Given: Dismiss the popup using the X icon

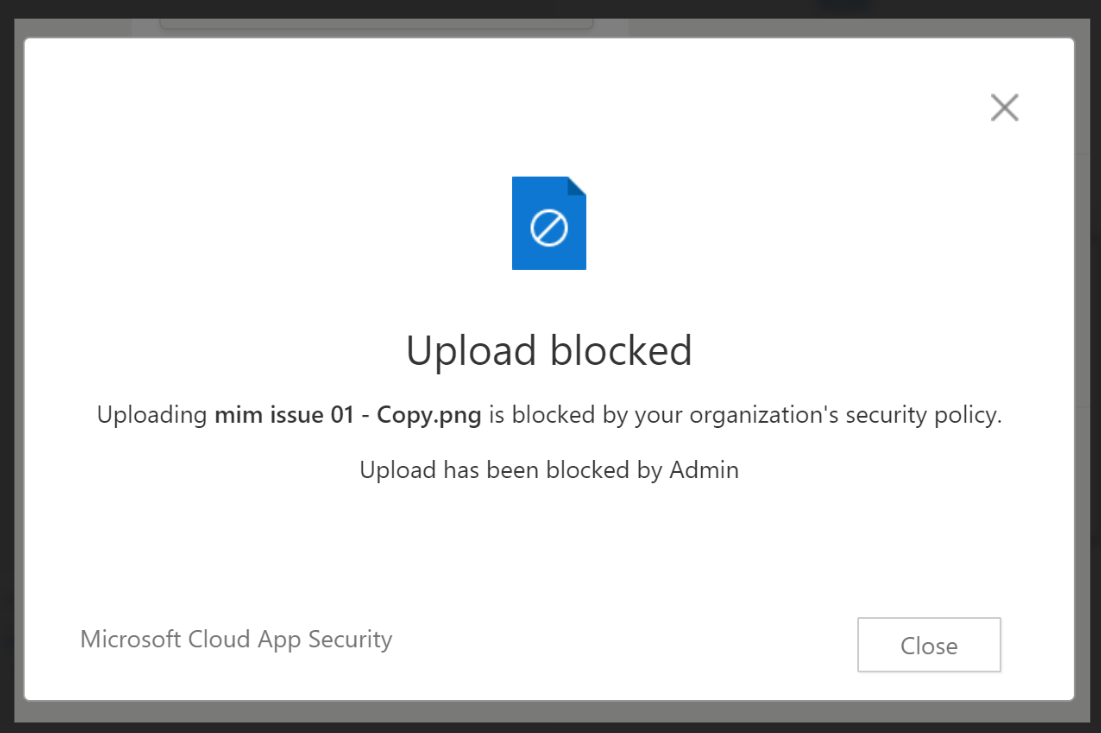Looking at the screenshot, I should coord(1004,107).
